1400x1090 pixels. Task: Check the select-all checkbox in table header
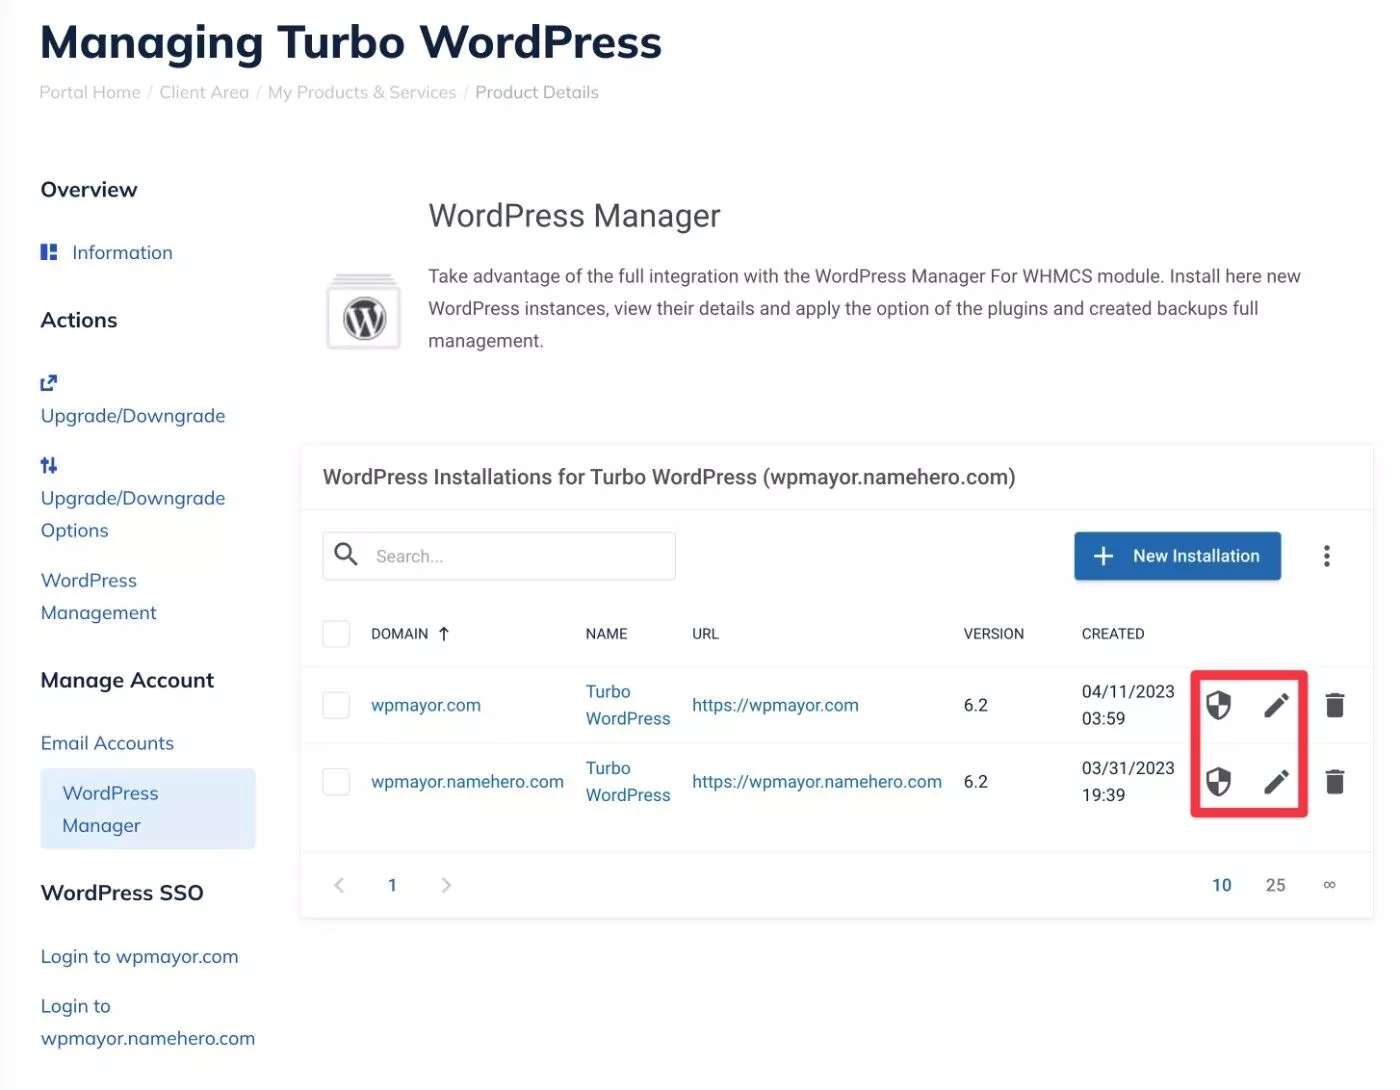click(x=336, y=634)
